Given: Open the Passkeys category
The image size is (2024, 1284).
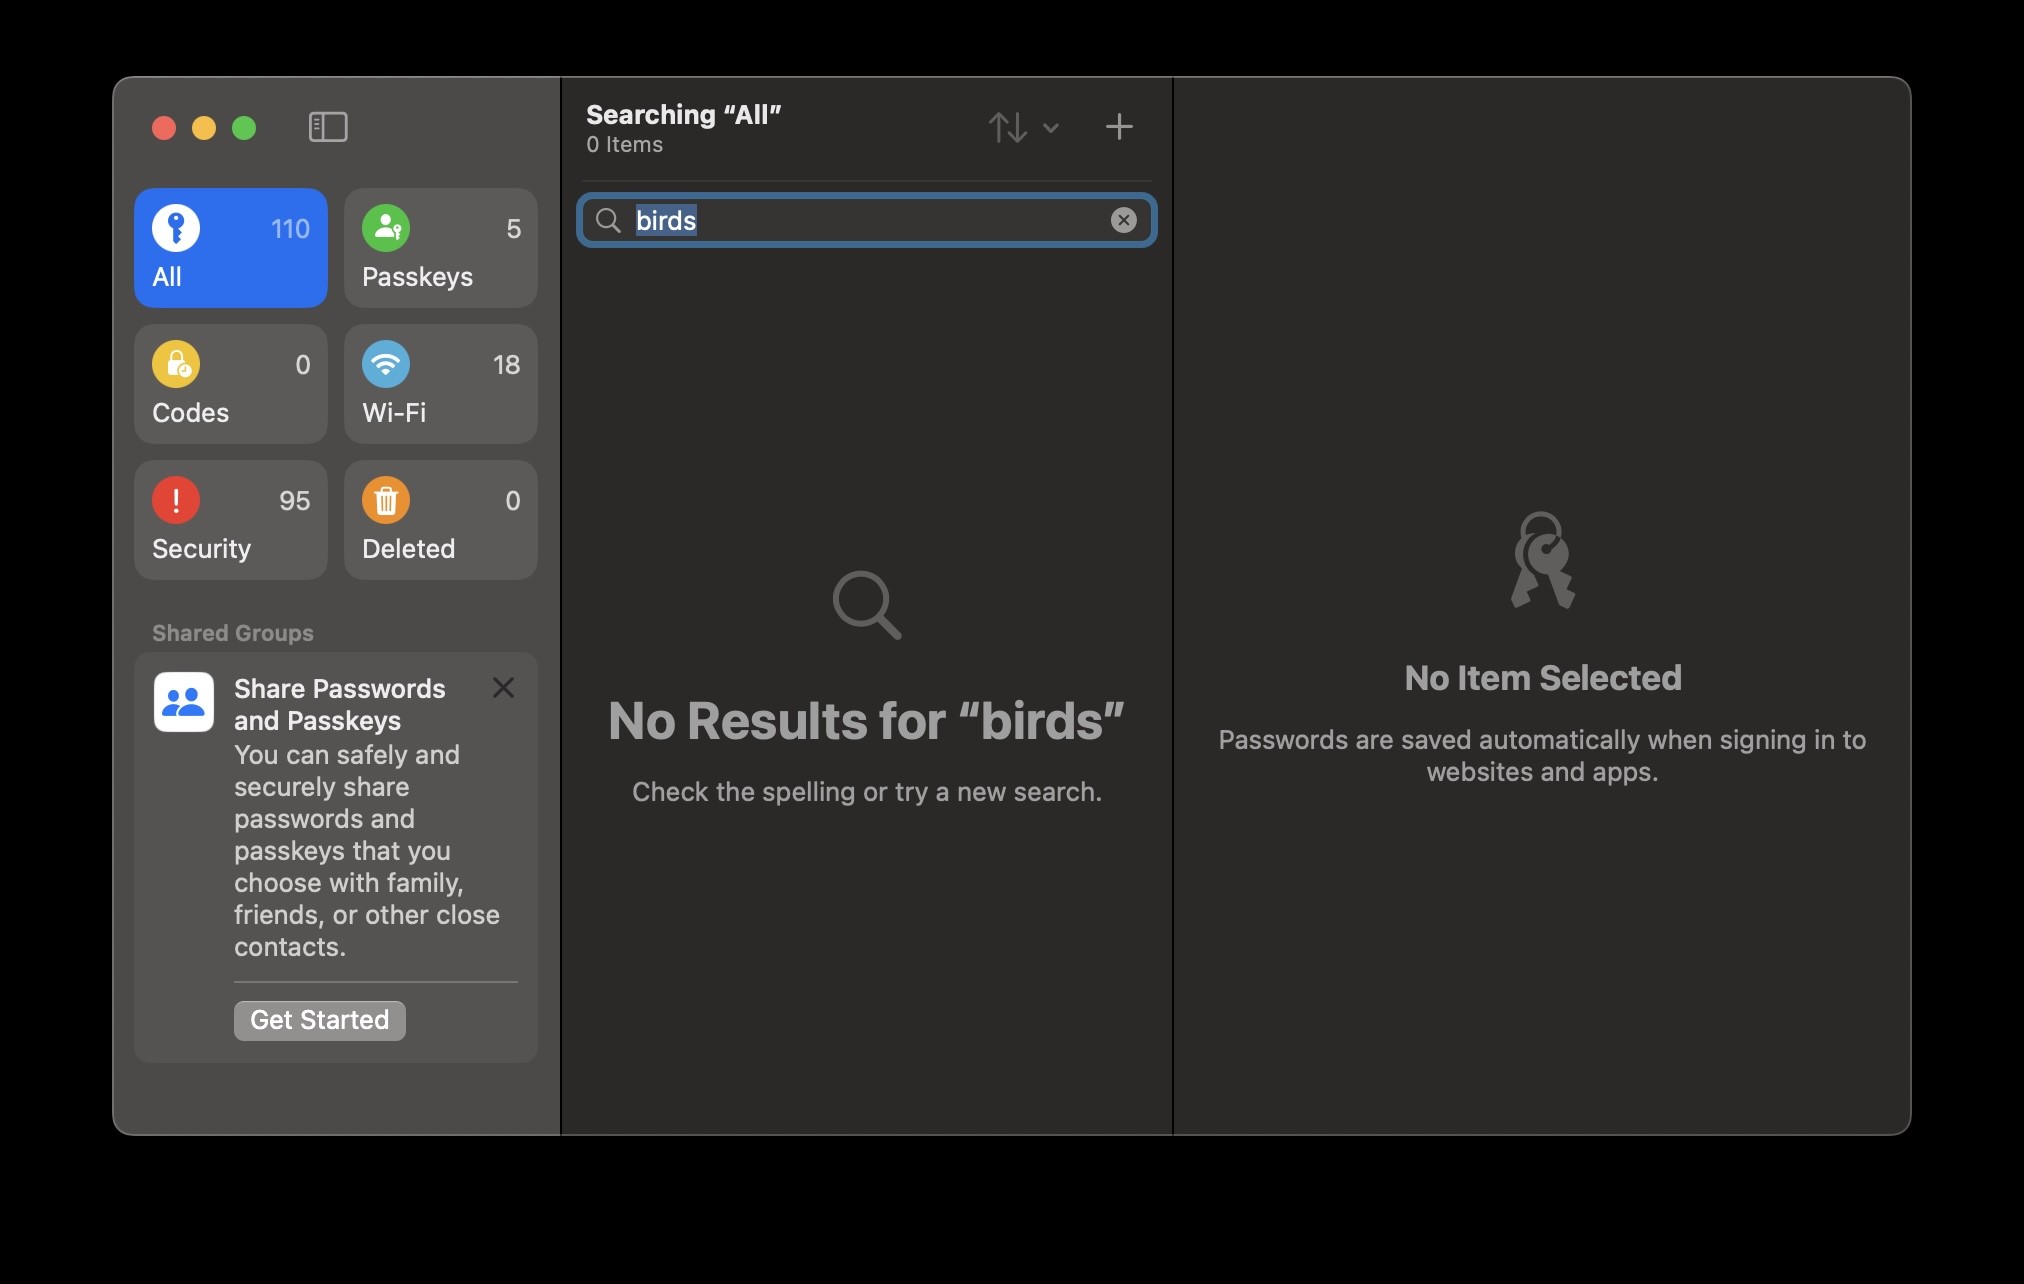Looking at the screenshot, I should click(440, 248).
